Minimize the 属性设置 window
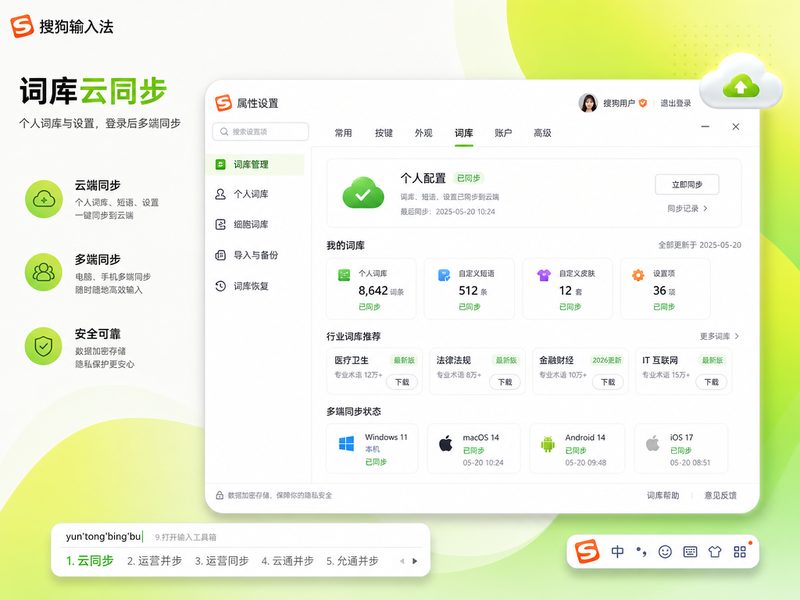800x600 pixels. (705, 127)
